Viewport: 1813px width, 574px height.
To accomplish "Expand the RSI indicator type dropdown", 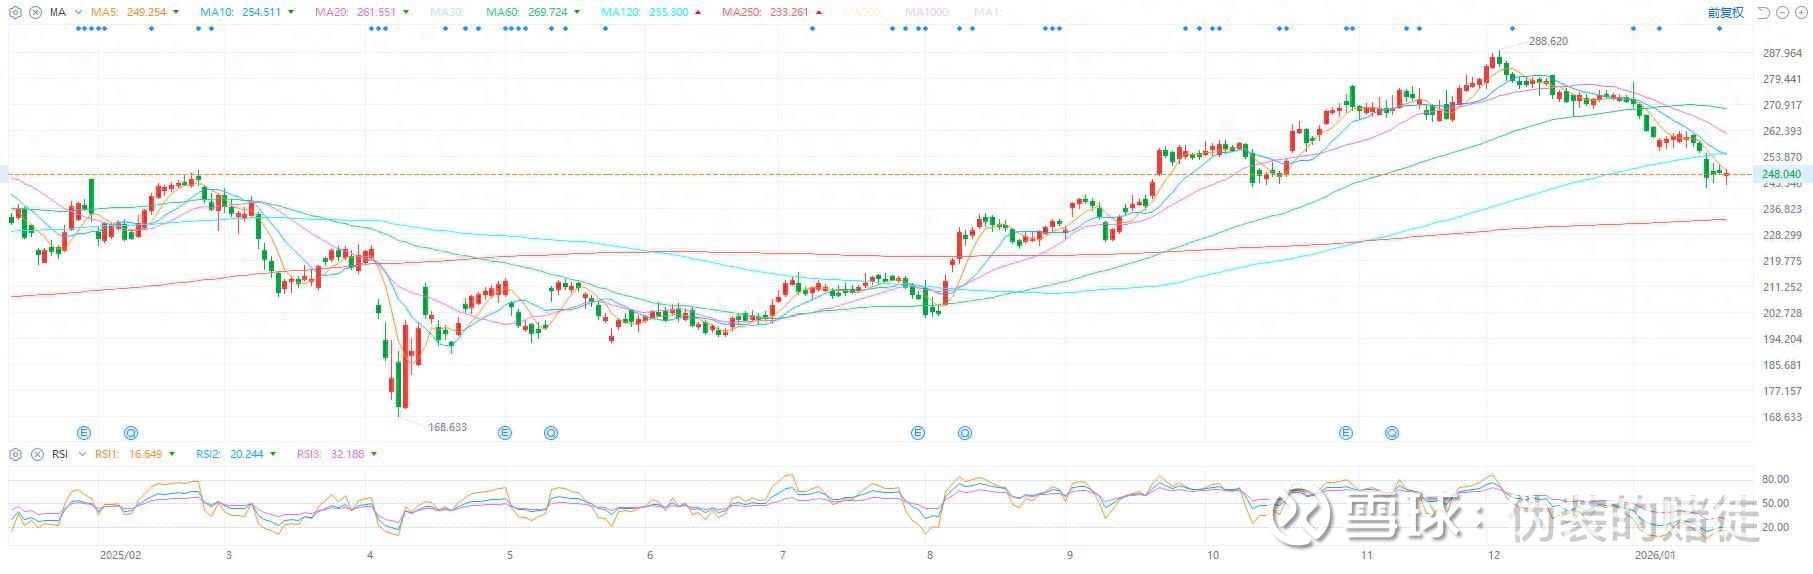I will point(80,454).
